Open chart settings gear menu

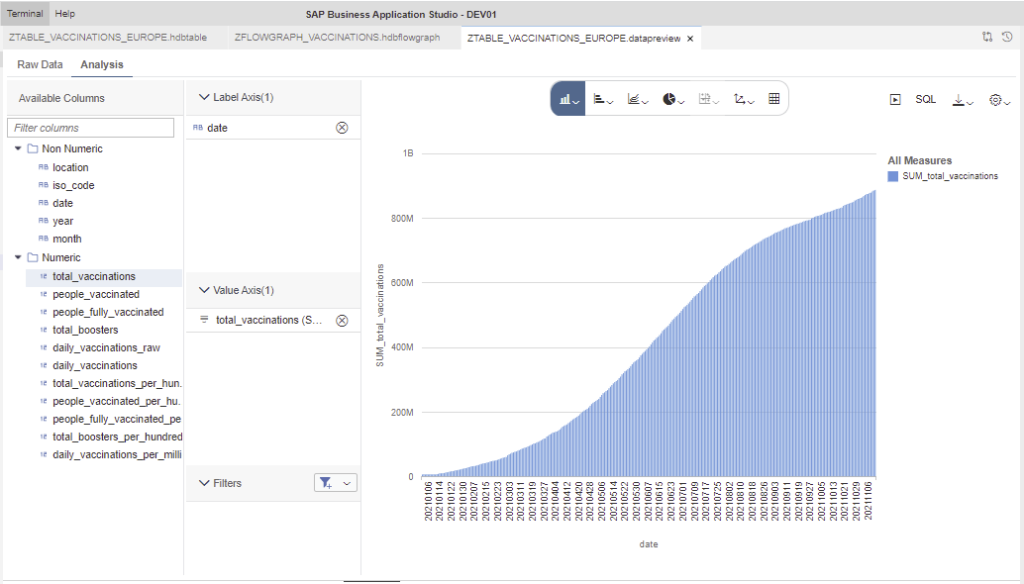(999, 100)
